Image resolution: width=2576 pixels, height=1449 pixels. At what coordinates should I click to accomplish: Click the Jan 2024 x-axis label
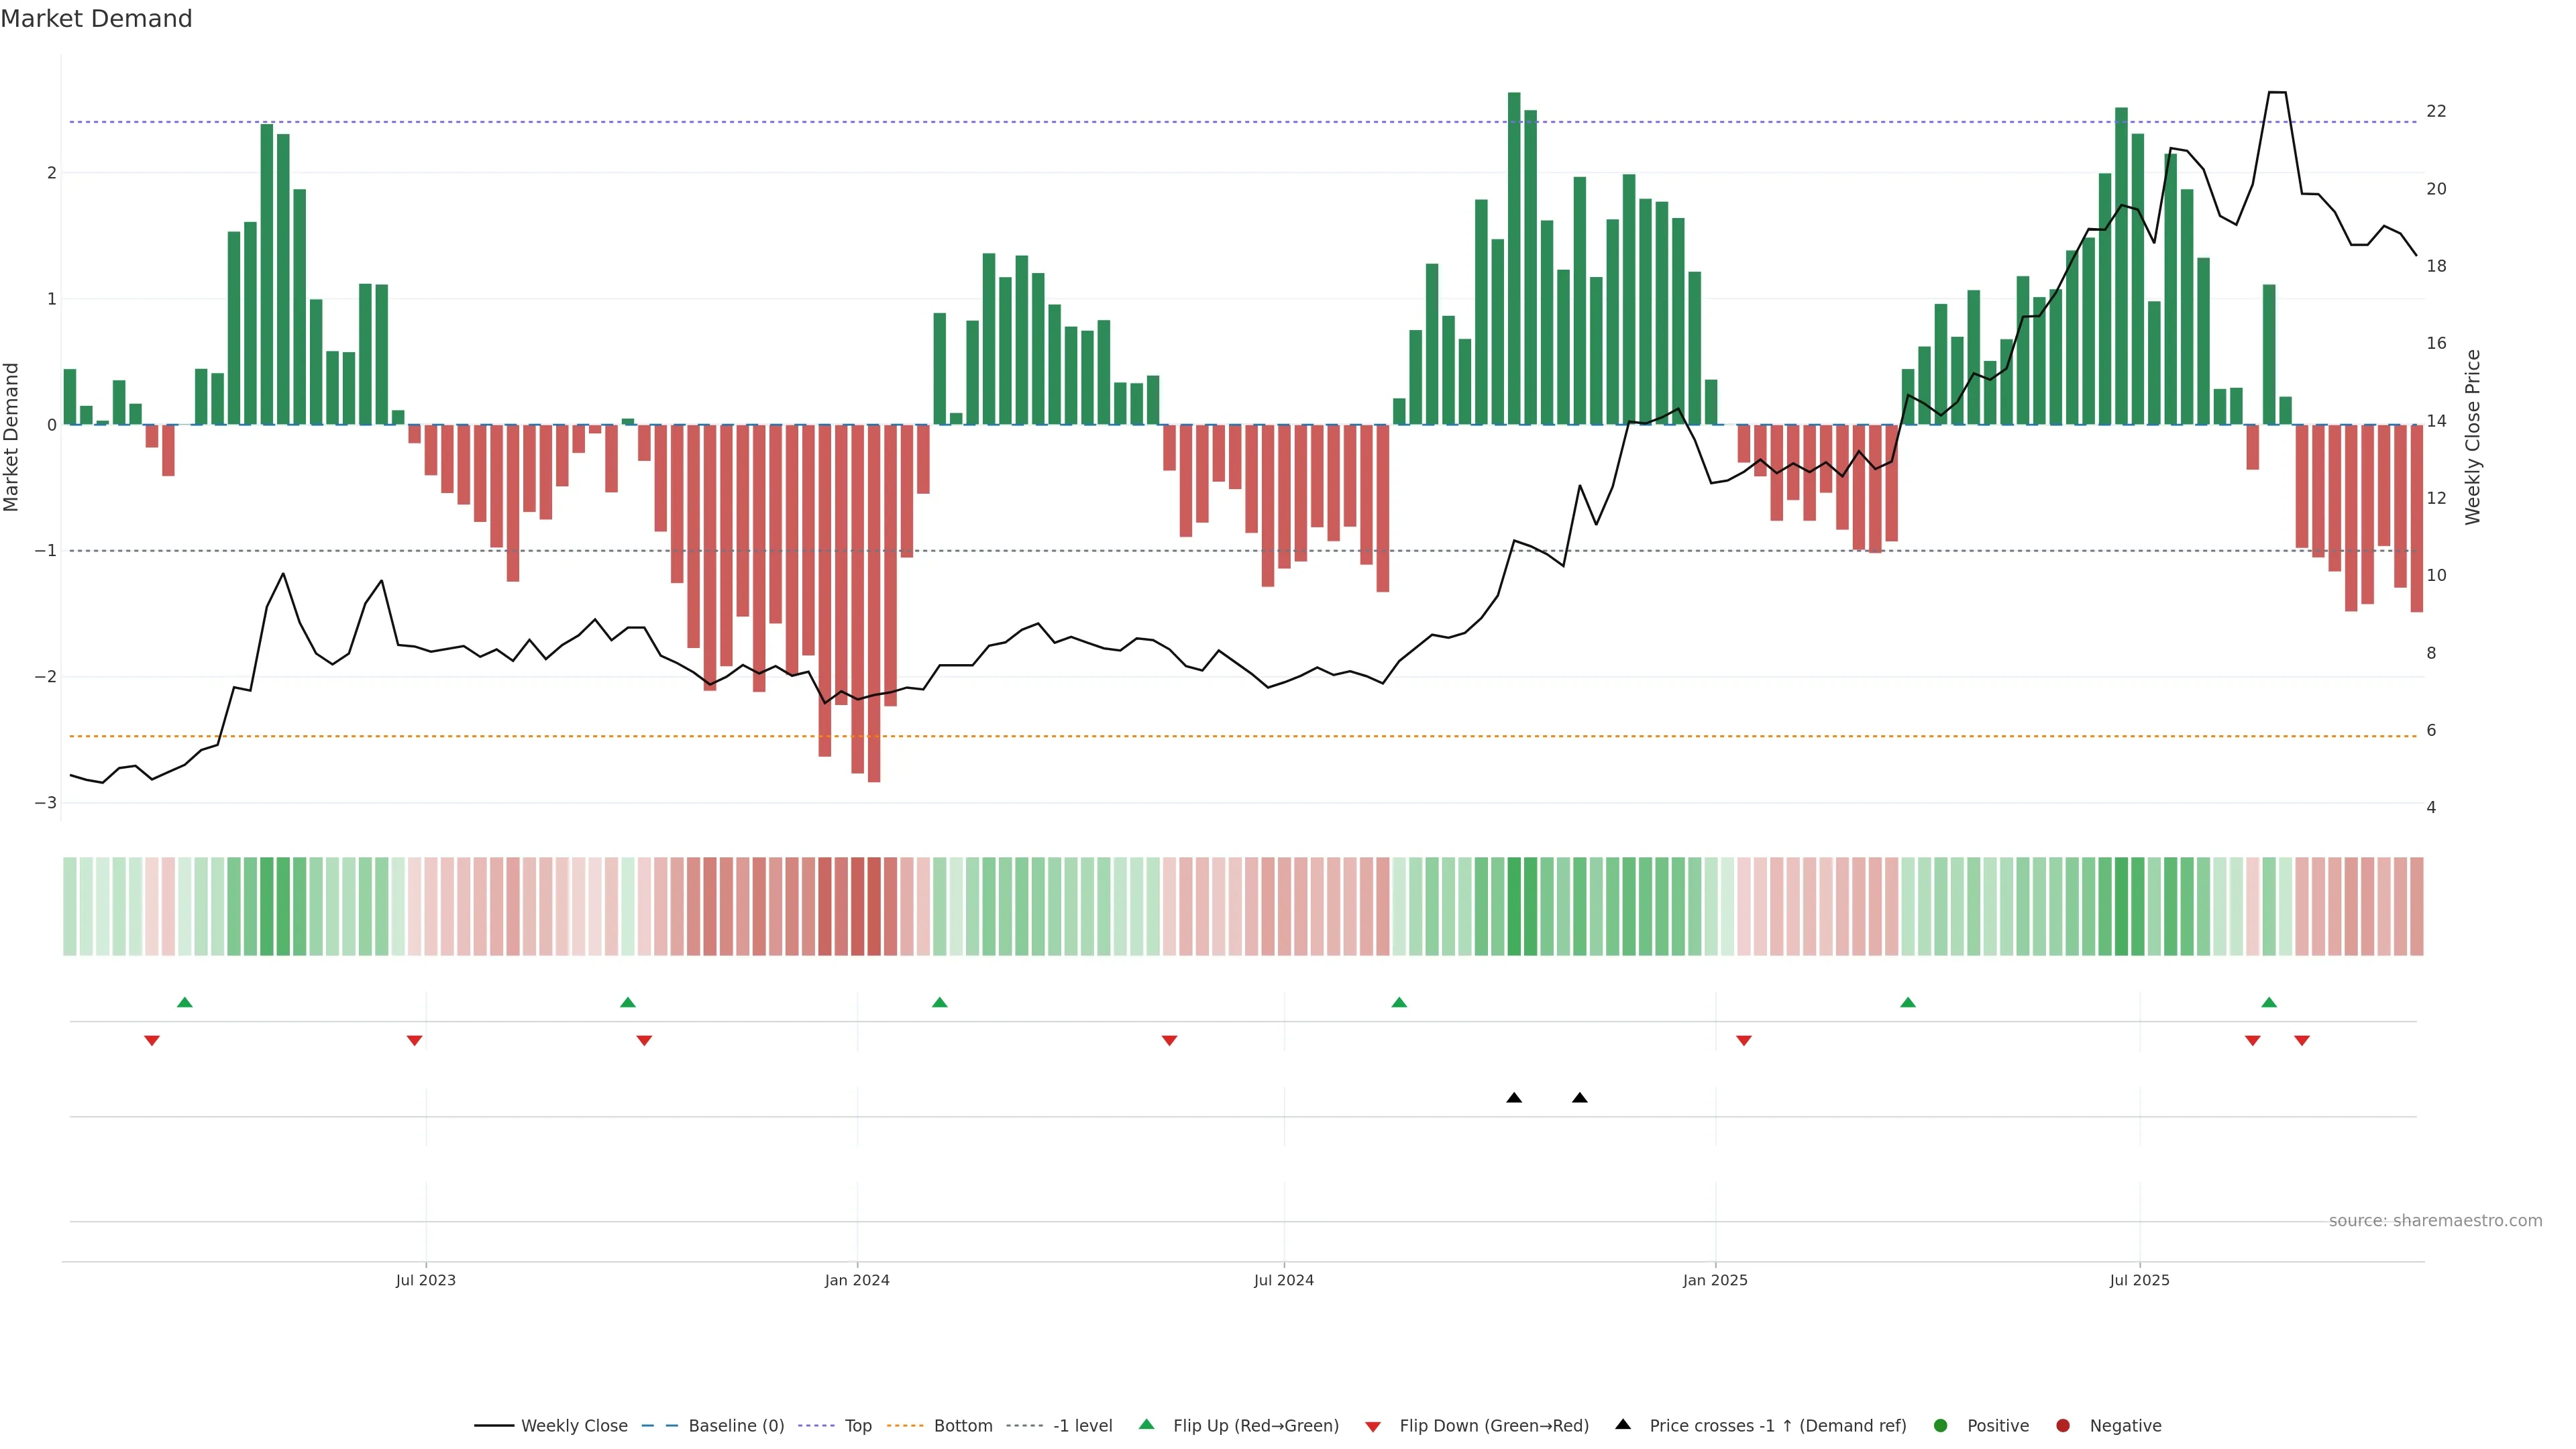857,1280
